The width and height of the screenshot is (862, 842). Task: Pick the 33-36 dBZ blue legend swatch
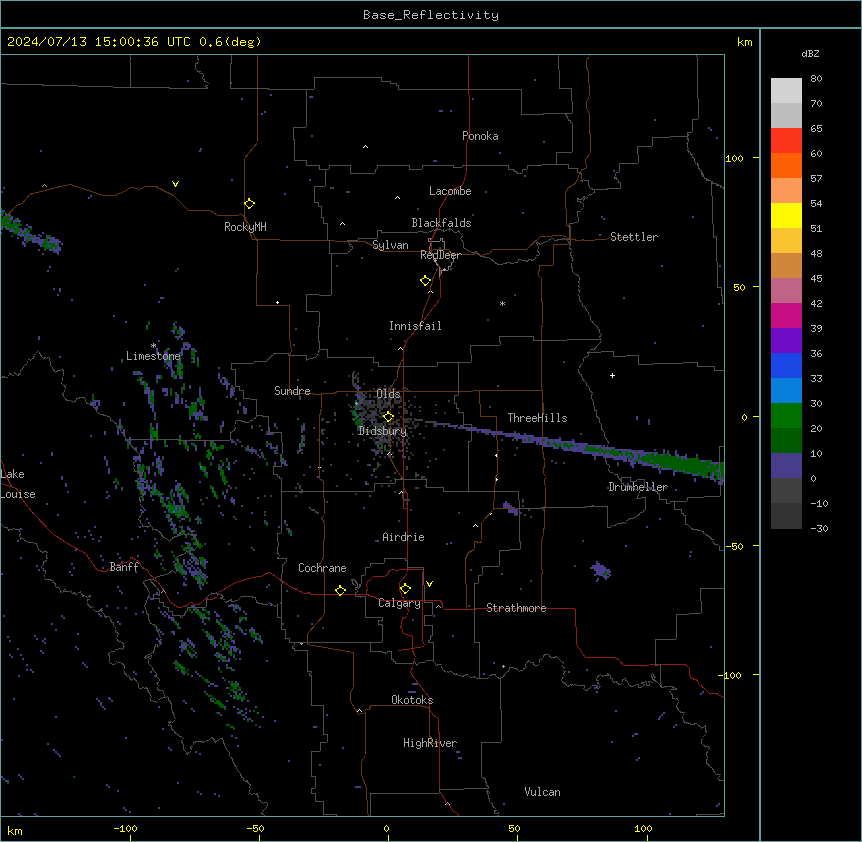tap(786, 365)
